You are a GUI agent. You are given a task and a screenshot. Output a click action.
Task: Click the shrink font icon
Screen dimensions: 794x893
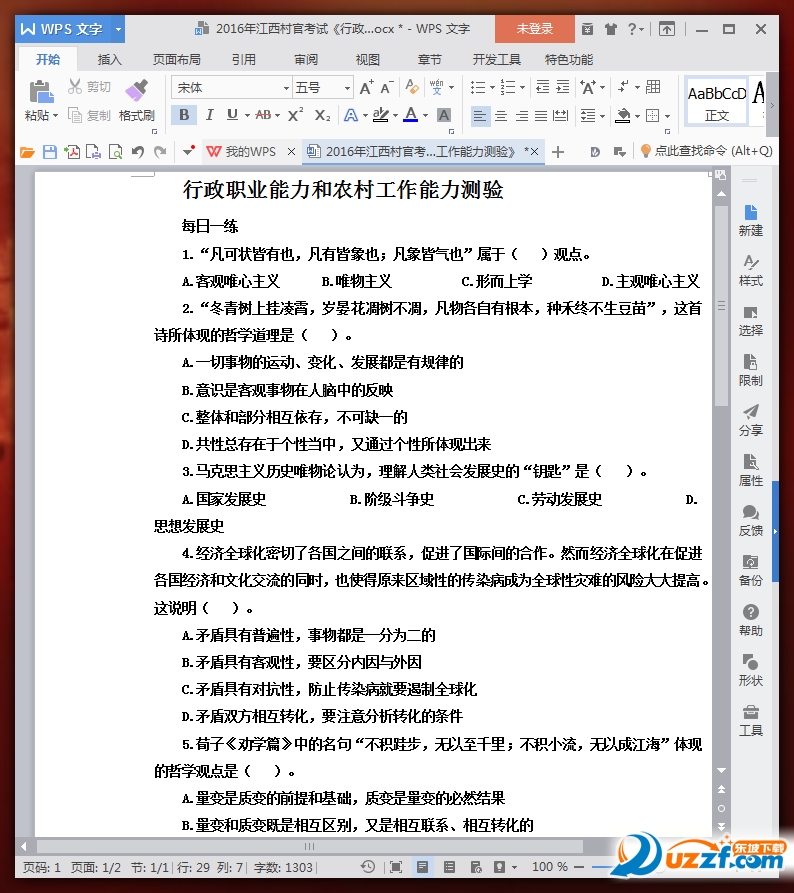(x=387, y=87)
